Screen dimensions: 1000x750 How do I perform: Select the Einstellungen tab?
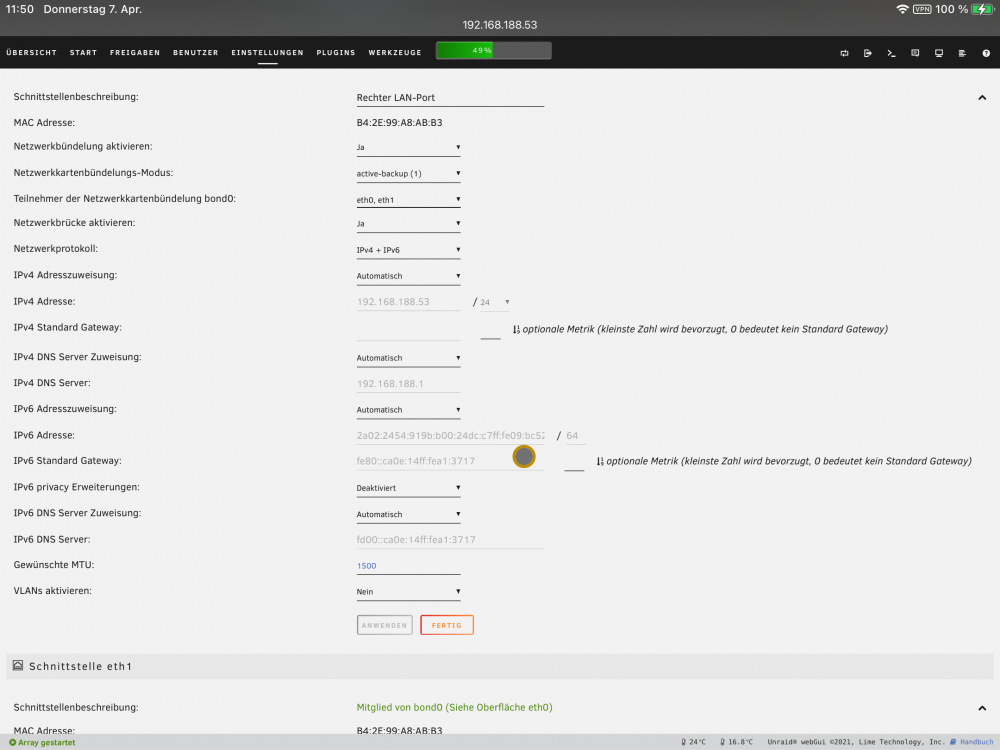[x=267, y=53]
